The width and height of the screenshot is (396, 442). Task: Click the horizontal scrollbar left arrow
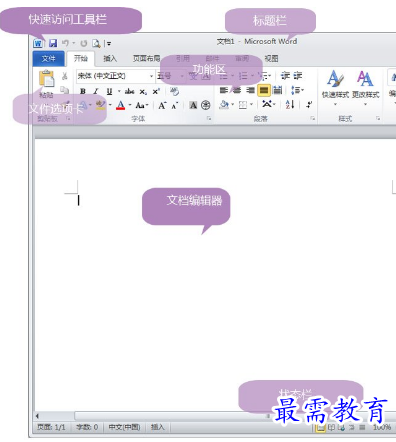[x=37, y=416]
